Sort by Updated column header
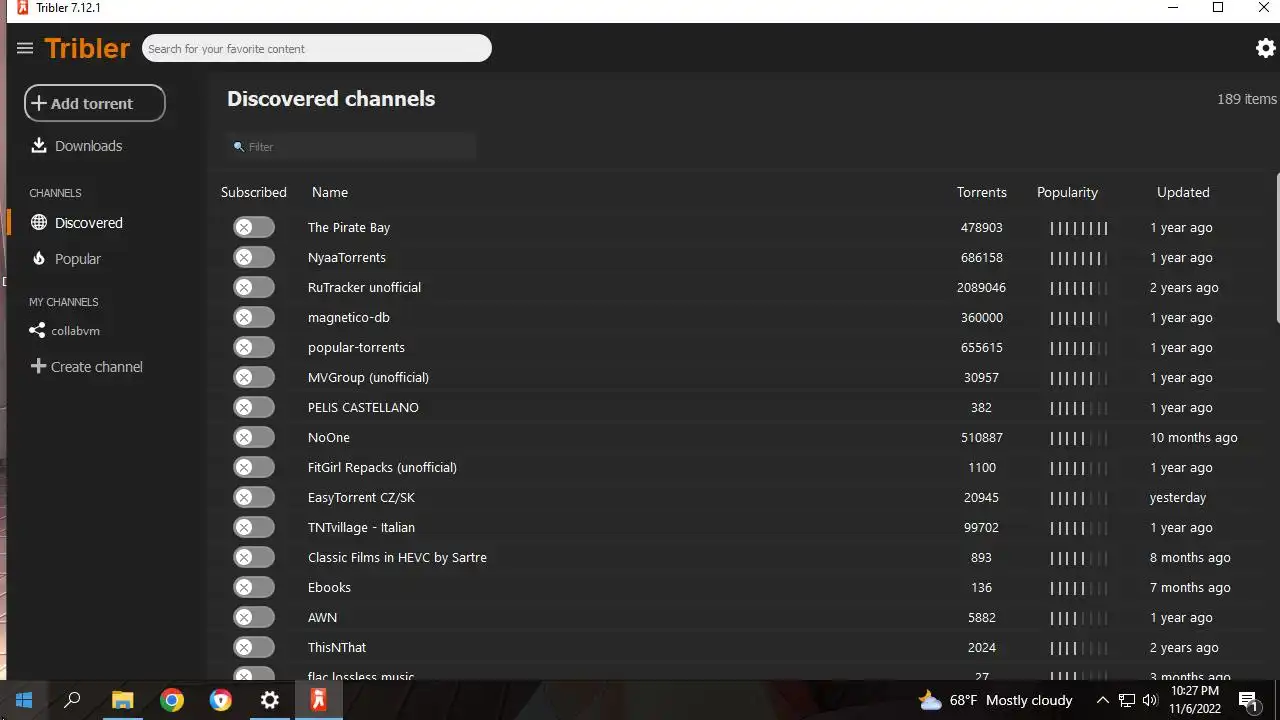 (x=1183, y=192)
